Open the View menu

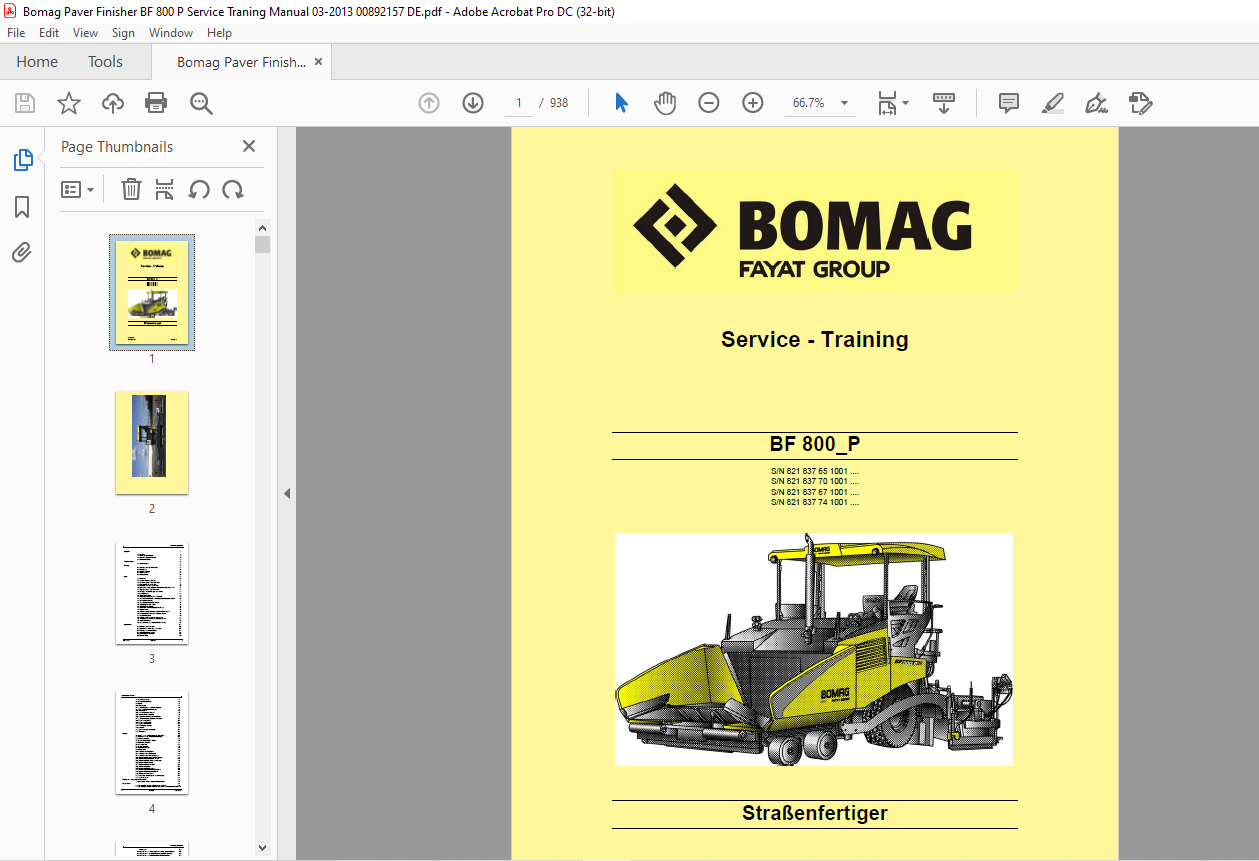click(86, 33)
